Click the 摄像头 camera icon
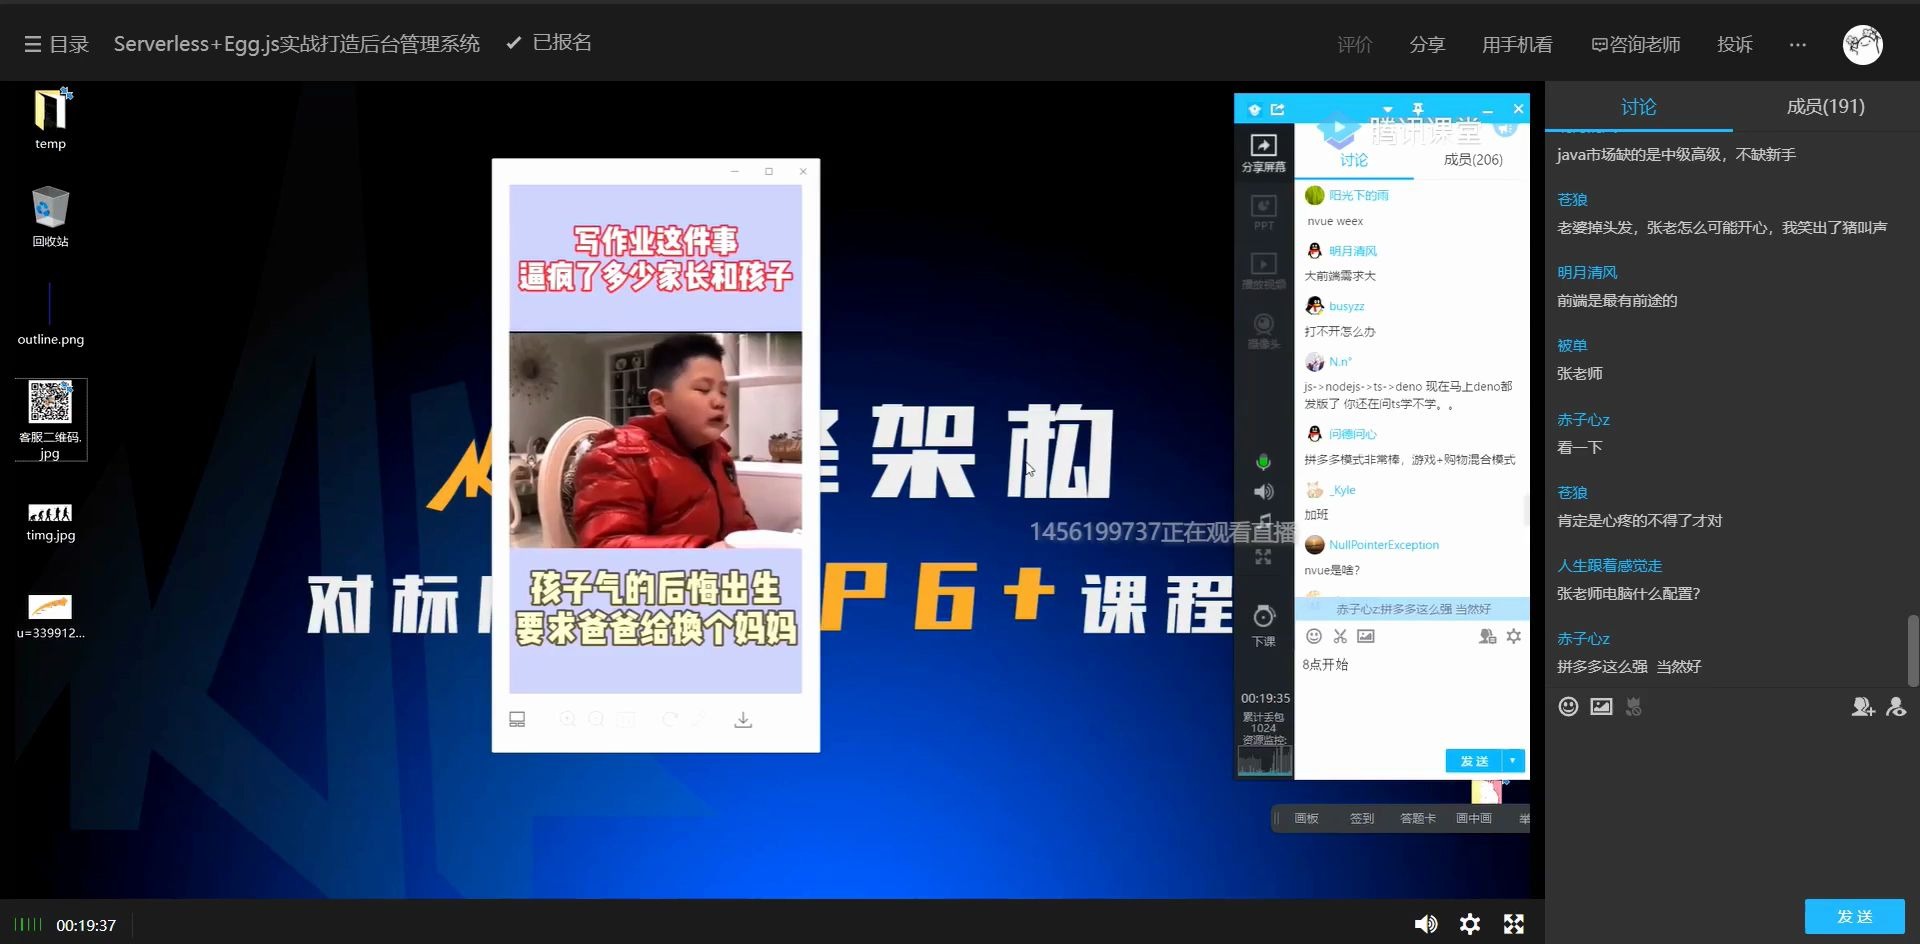Screen dimensions: 1920x944 (1263, 322)
